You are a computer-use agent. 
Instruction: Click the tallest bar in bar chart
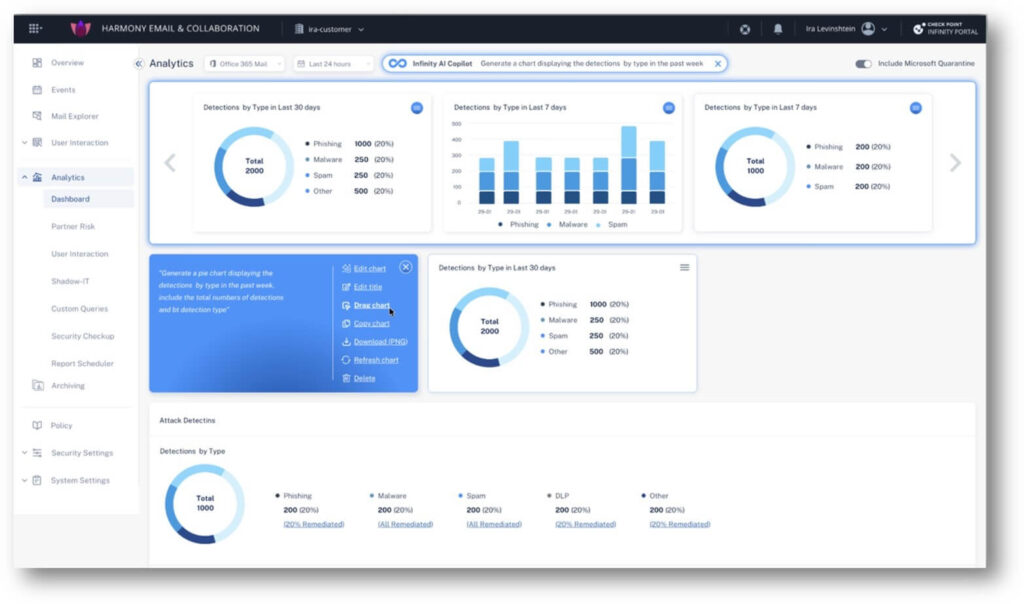tap(629, 165)
